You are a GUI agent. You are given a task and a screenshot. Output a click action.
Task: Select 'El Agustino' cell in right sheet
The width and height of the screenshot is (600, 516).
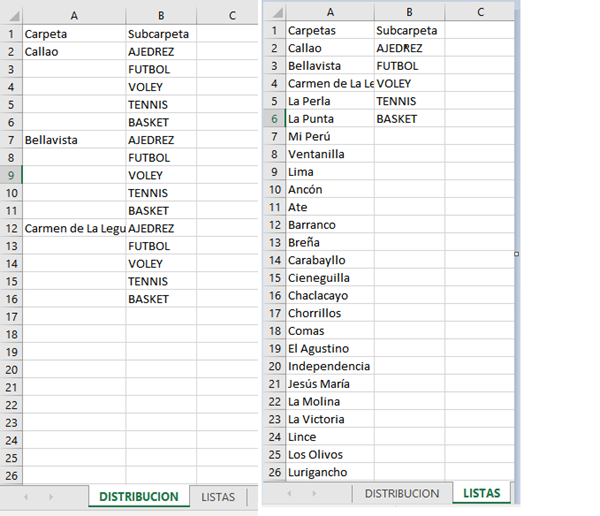[330, 348]
